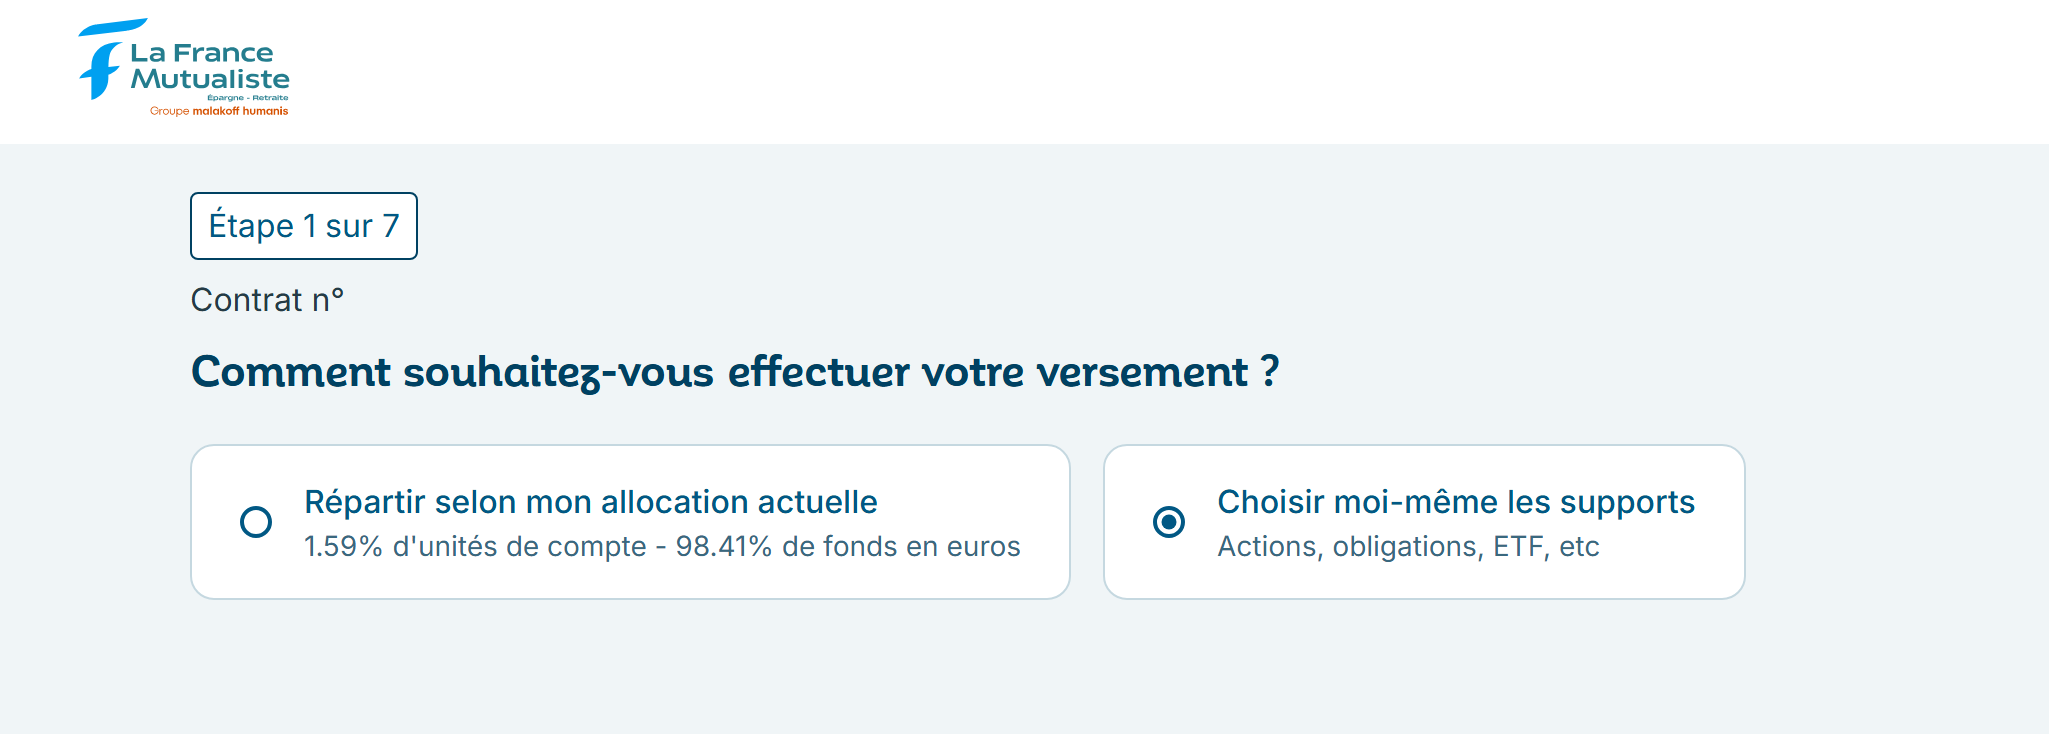The height and width of the screenshot is (734, 2049).
Task: Click the allocation percentages text under current allocation
Action: click(662, 546)
